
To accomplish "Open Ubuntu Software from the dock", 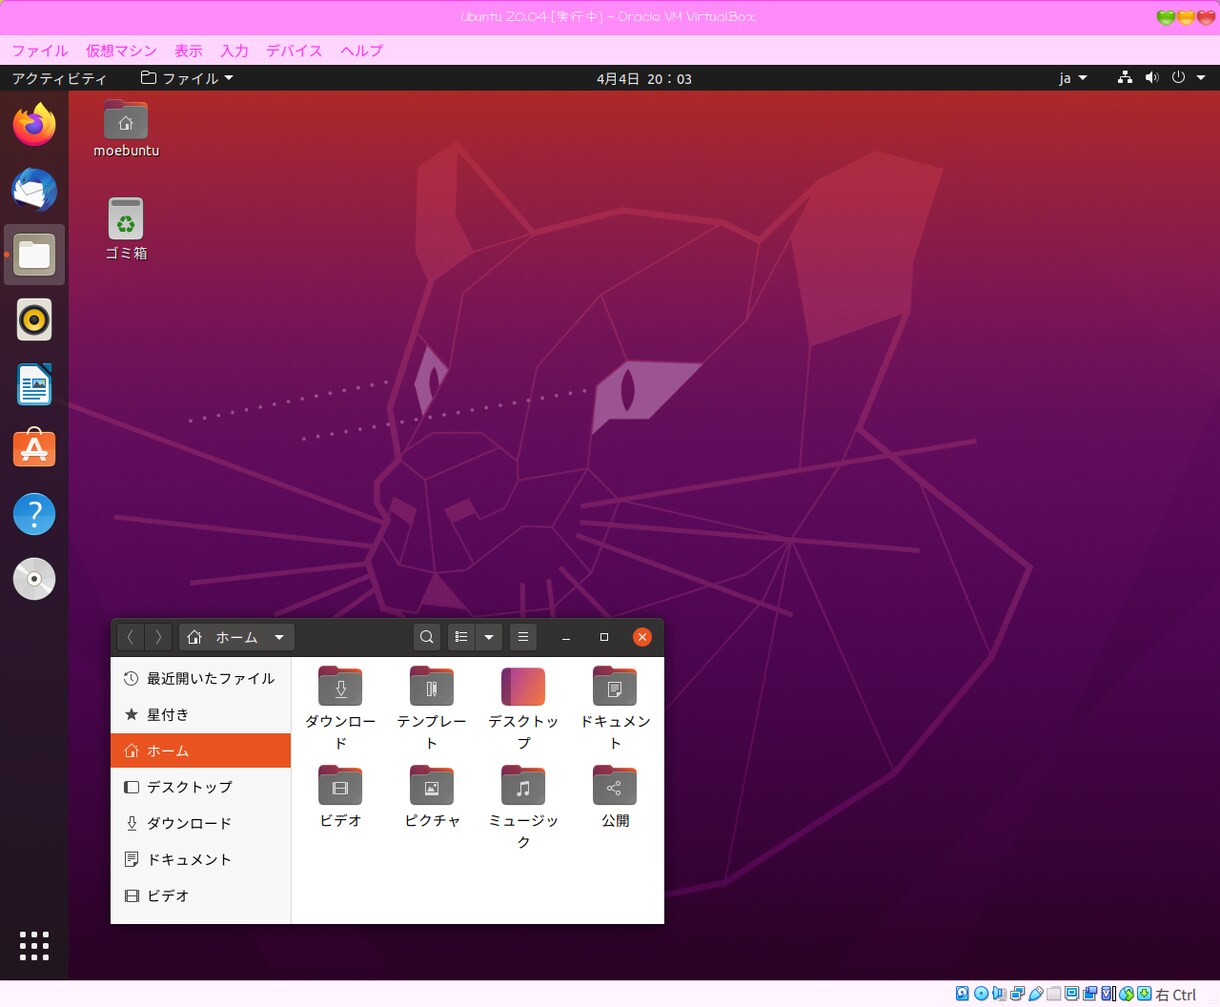I will tap(34, 449).
